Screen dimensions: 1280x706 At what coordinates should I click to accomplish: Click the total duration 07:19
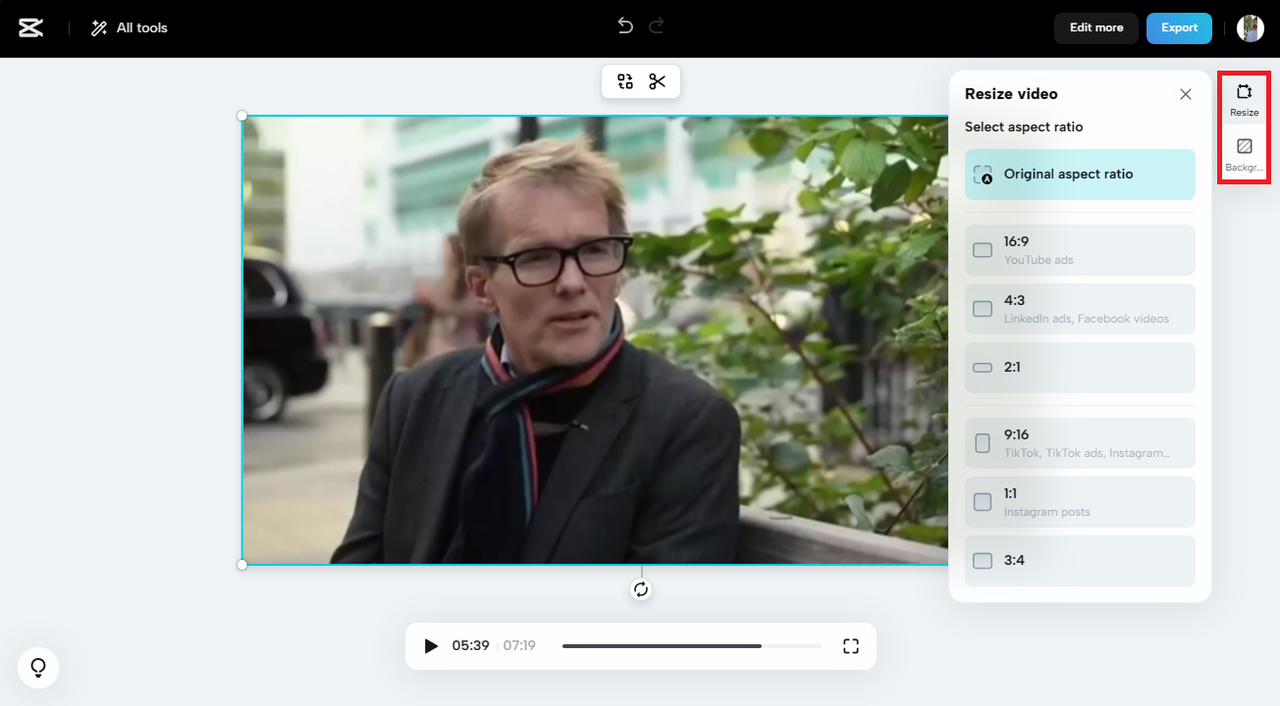(519, 646)
